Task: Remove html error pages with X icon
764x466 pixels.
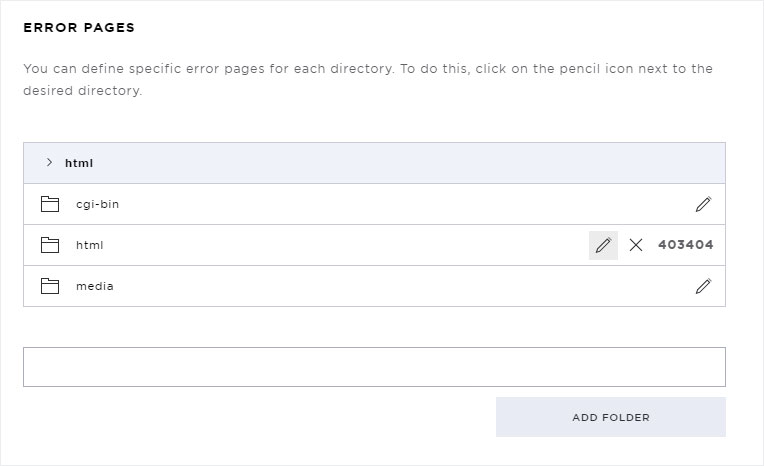Action: [636, 245]
